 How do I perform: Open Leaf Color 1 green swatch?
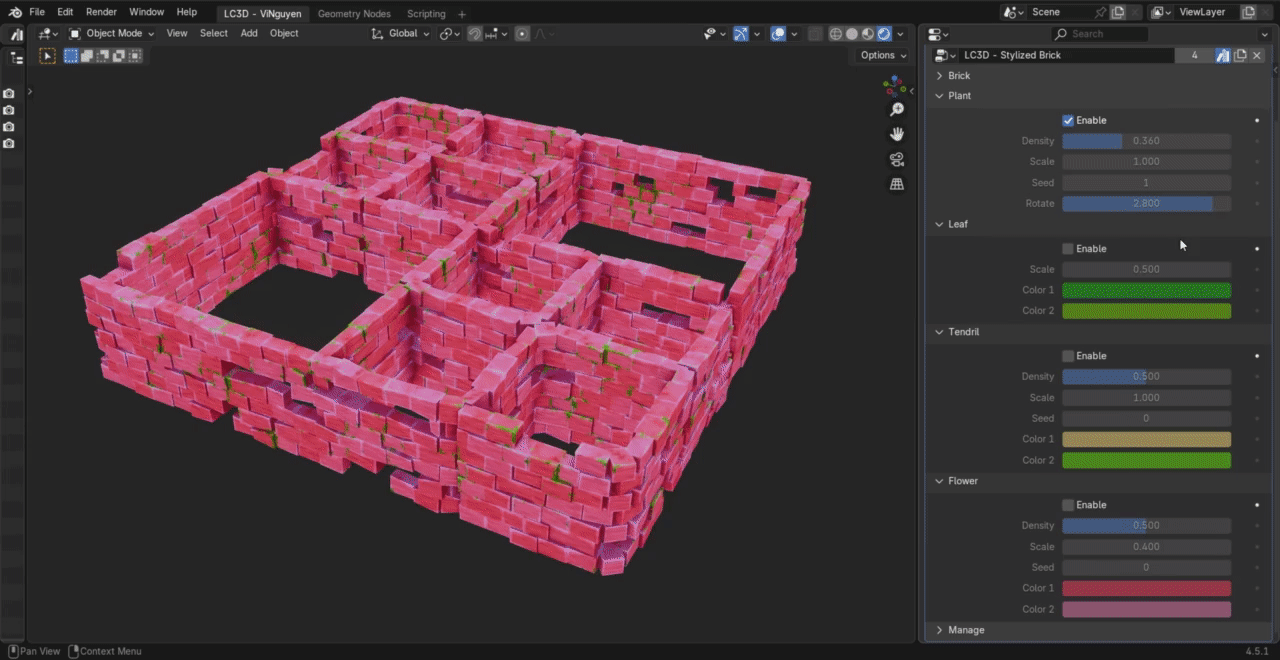coord(1146,290)
